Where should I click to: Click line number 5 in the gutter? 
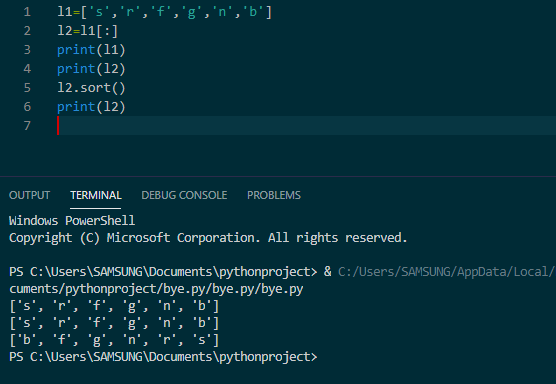pyautogui.click(x=27, y=88)
